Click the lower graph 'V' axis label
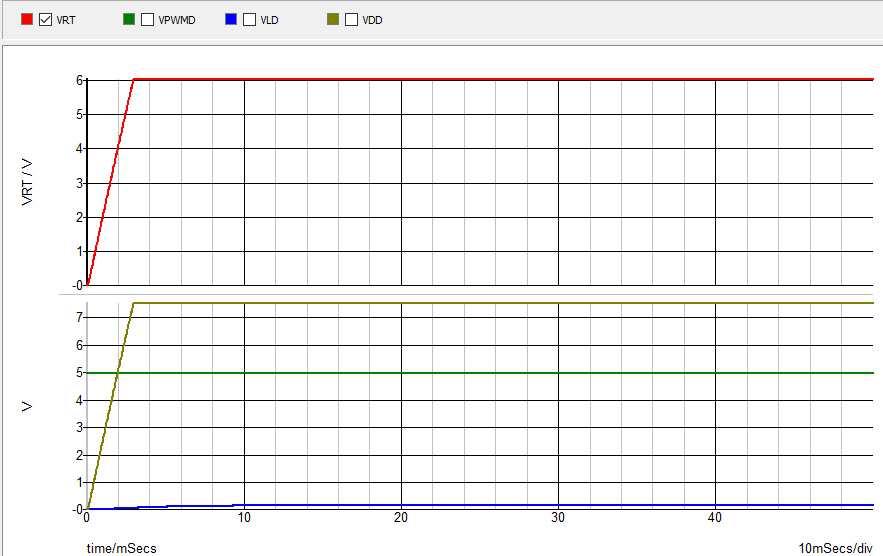 (x=27, y=406)
